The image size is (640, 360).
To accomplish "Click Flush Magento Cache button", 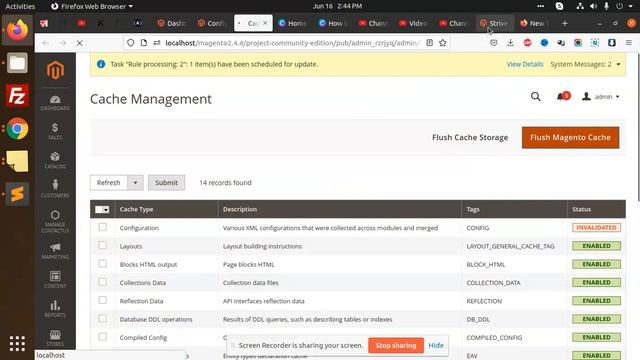I will [570, 138].
